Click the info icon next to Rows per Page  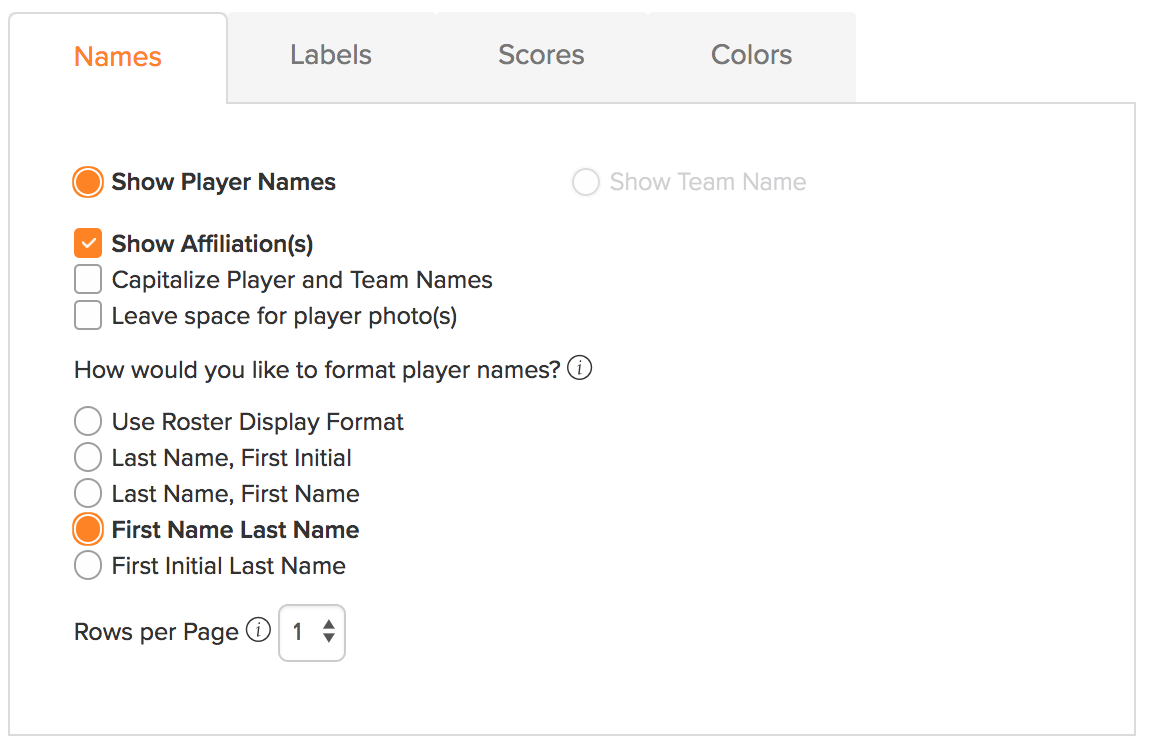258,629
